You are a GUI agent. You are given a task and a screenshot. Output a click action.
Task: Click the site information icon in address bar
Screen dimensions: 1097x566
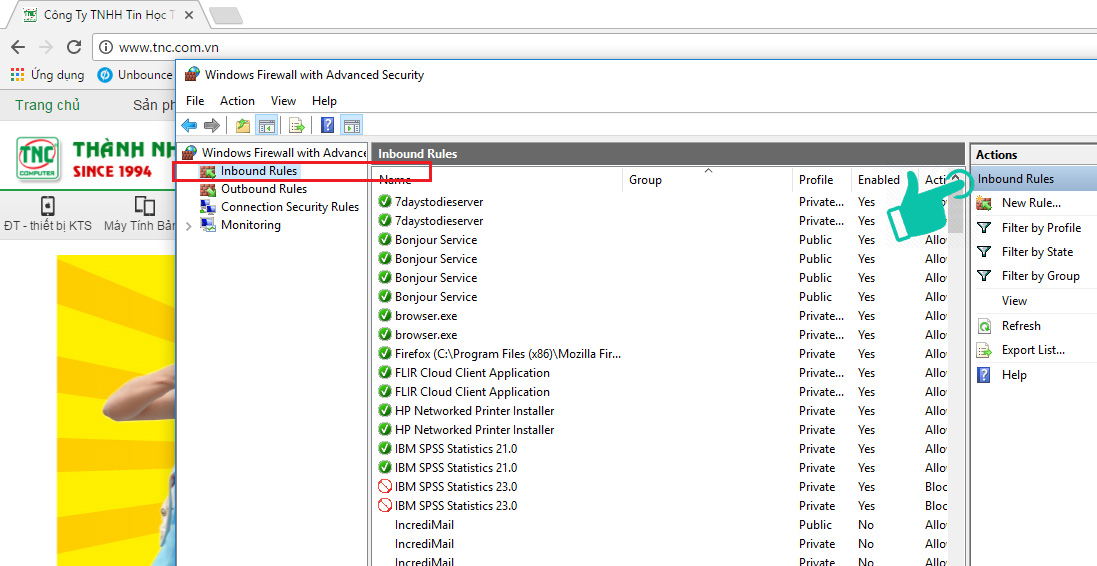click(105, 48)
